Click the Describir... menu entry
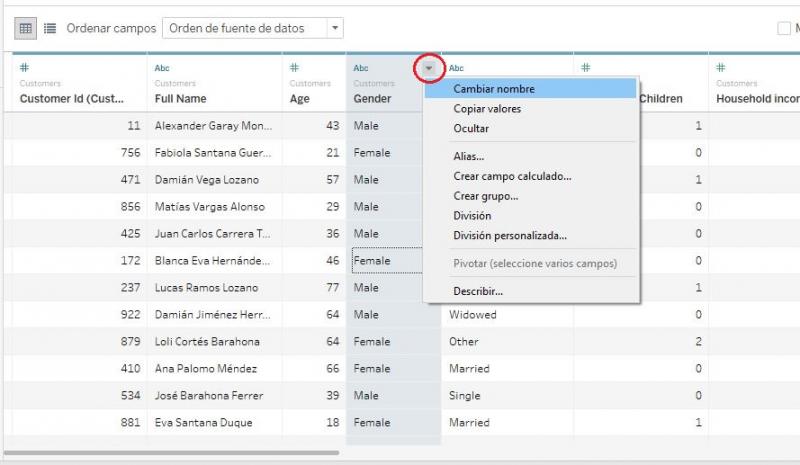This screenshot has width=800, height=465. tap(478, 291)
